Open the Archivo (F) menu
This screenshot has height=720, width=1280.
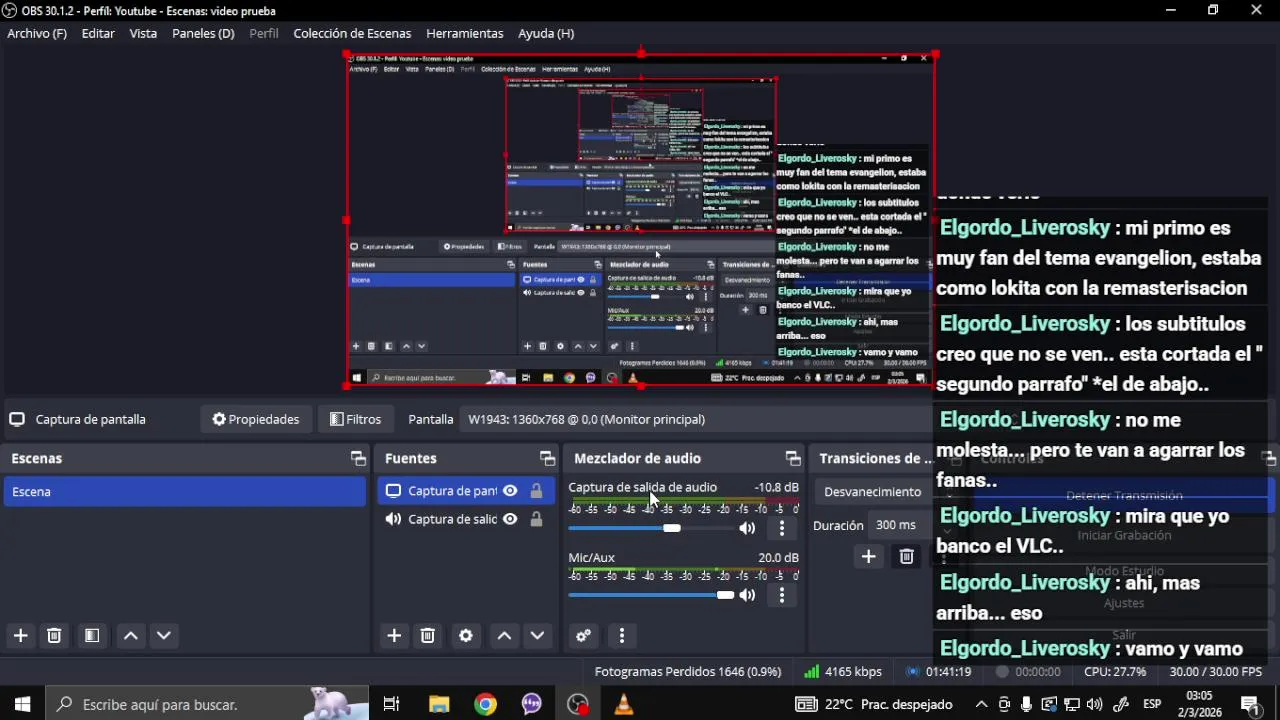[x=37, y=33]
